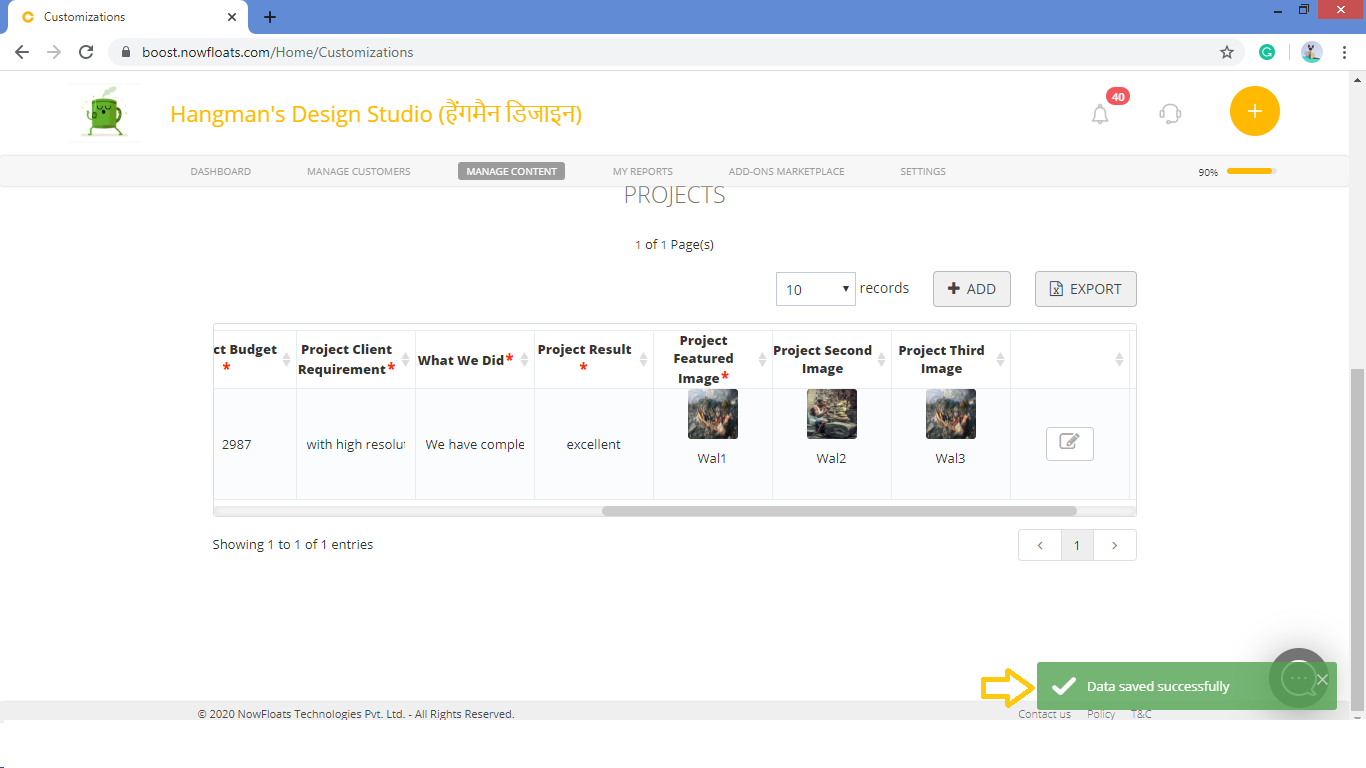Screen dimensions: 1366x768
Task: Click the yellow plus button
Action: point(1255,111)
